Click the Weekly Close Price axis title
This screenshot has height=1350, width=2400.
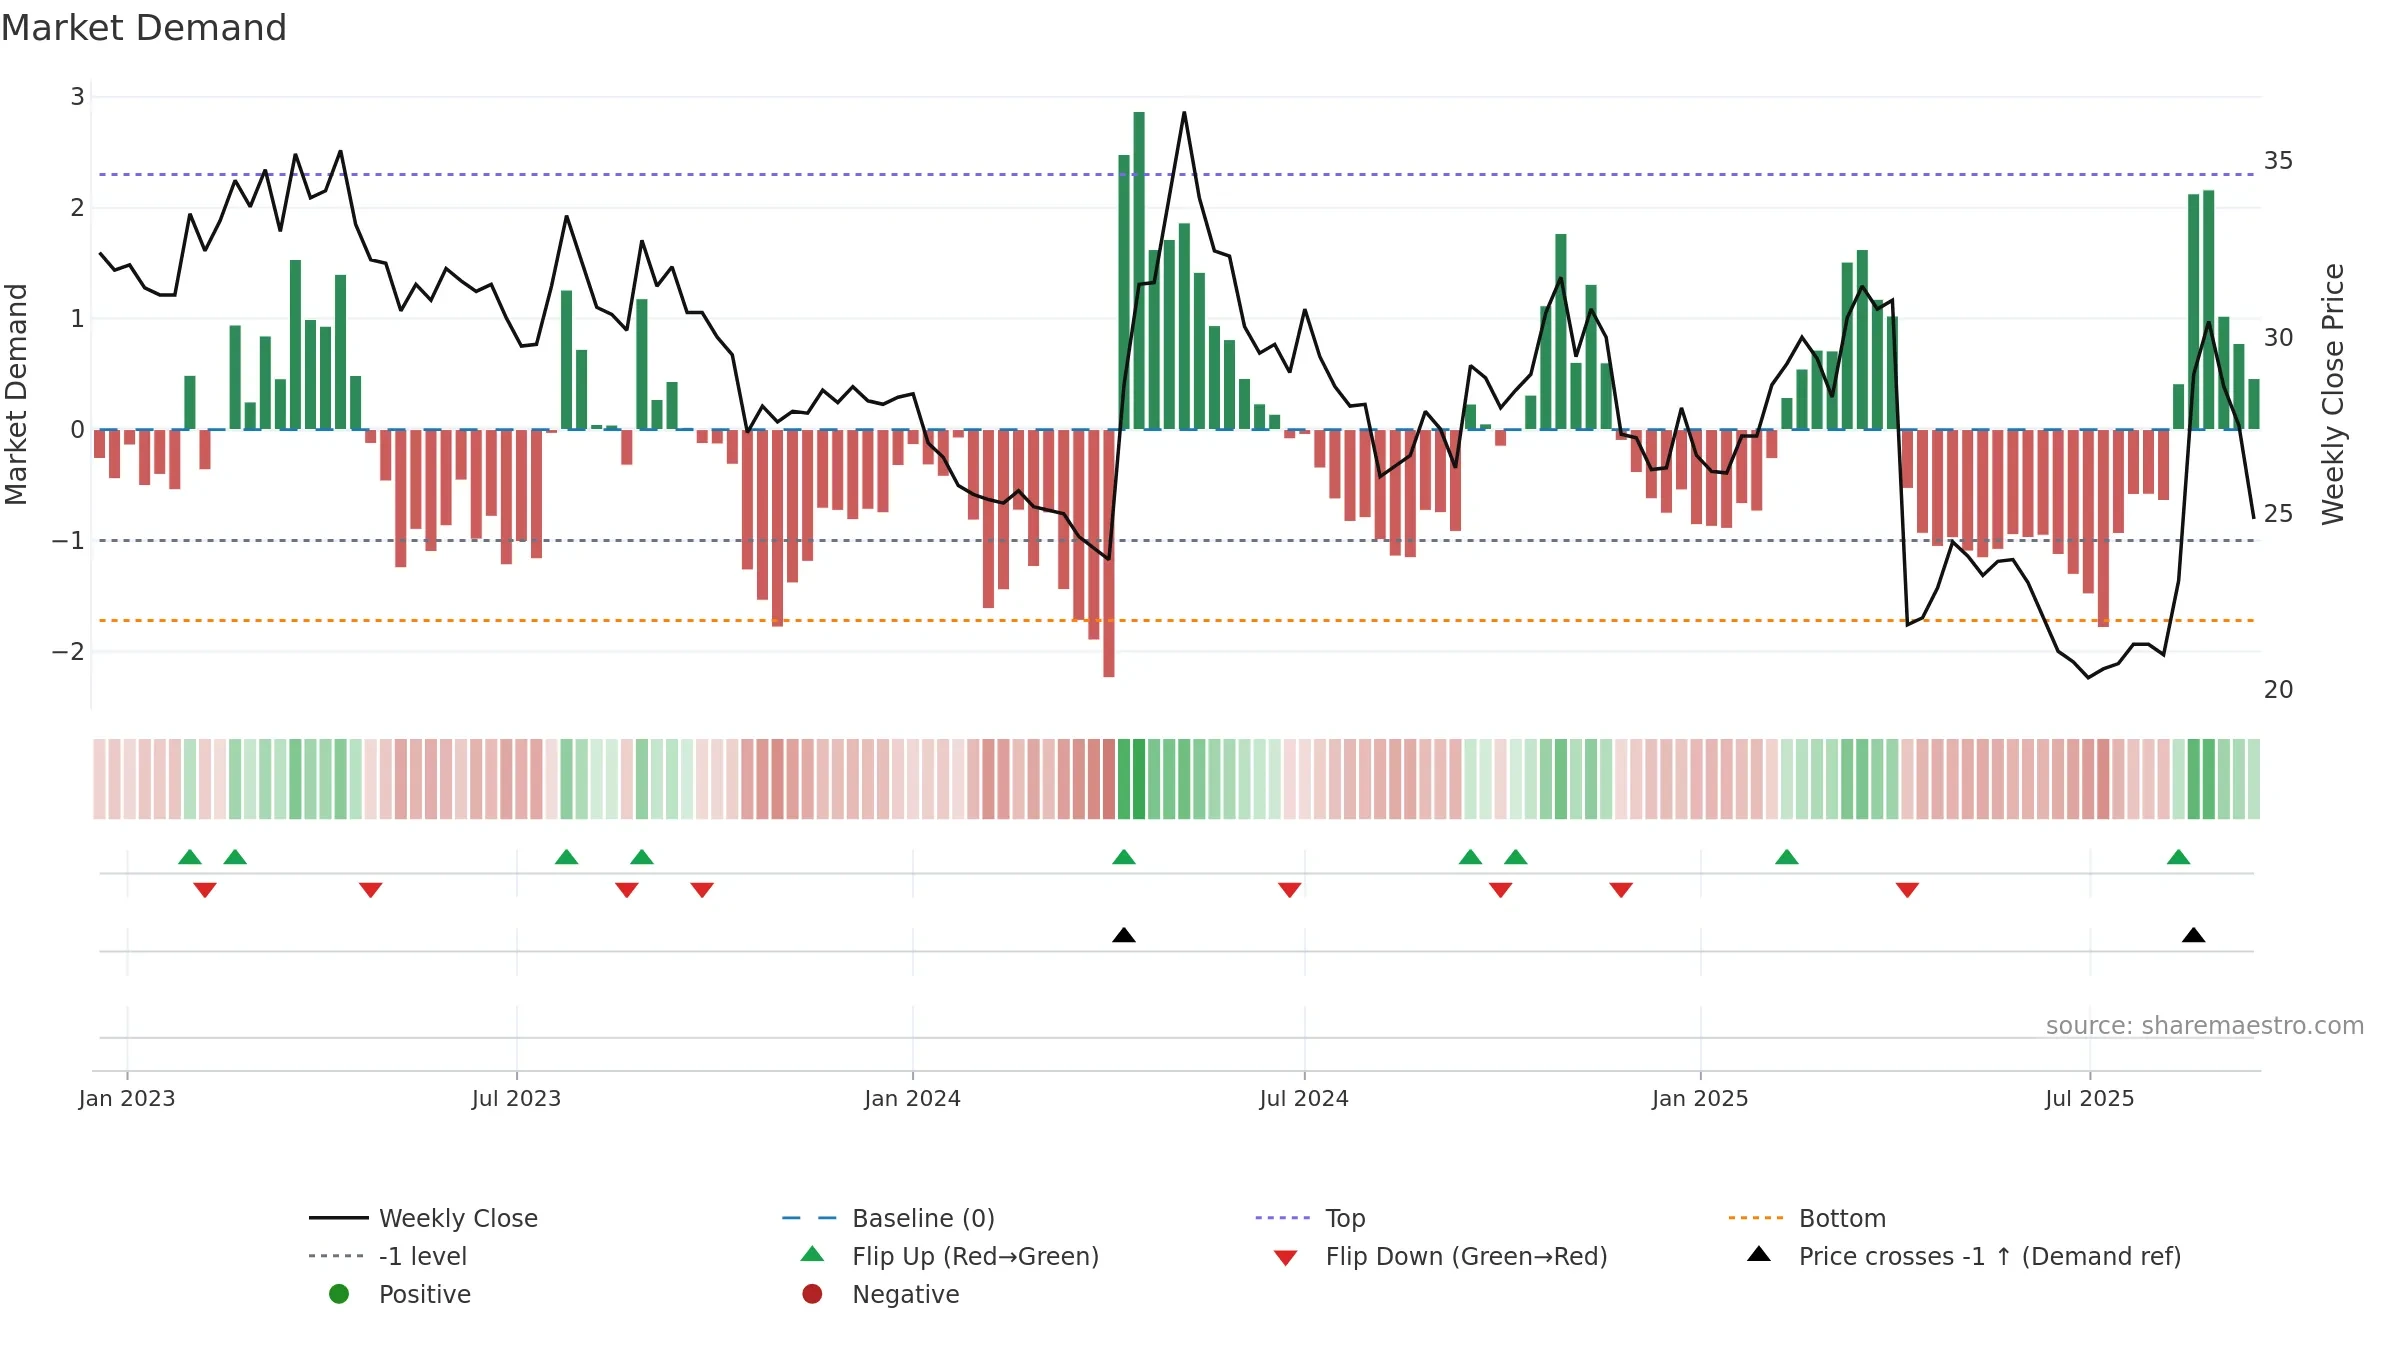pos(2333,394)
